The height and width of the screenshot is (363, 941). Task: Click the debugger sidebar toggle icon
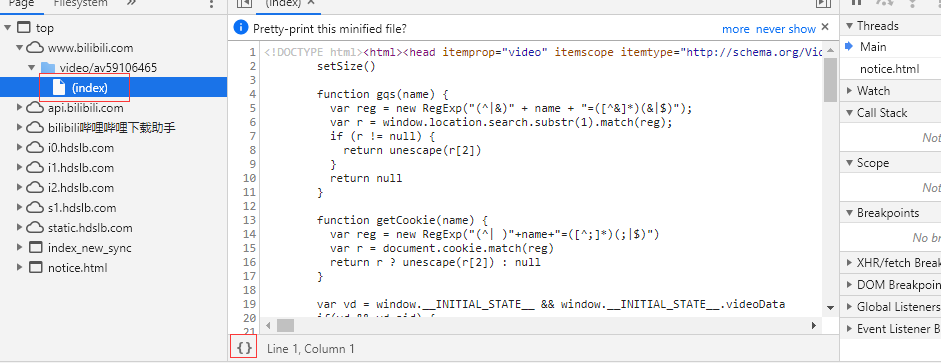click(x=823, y=3)
